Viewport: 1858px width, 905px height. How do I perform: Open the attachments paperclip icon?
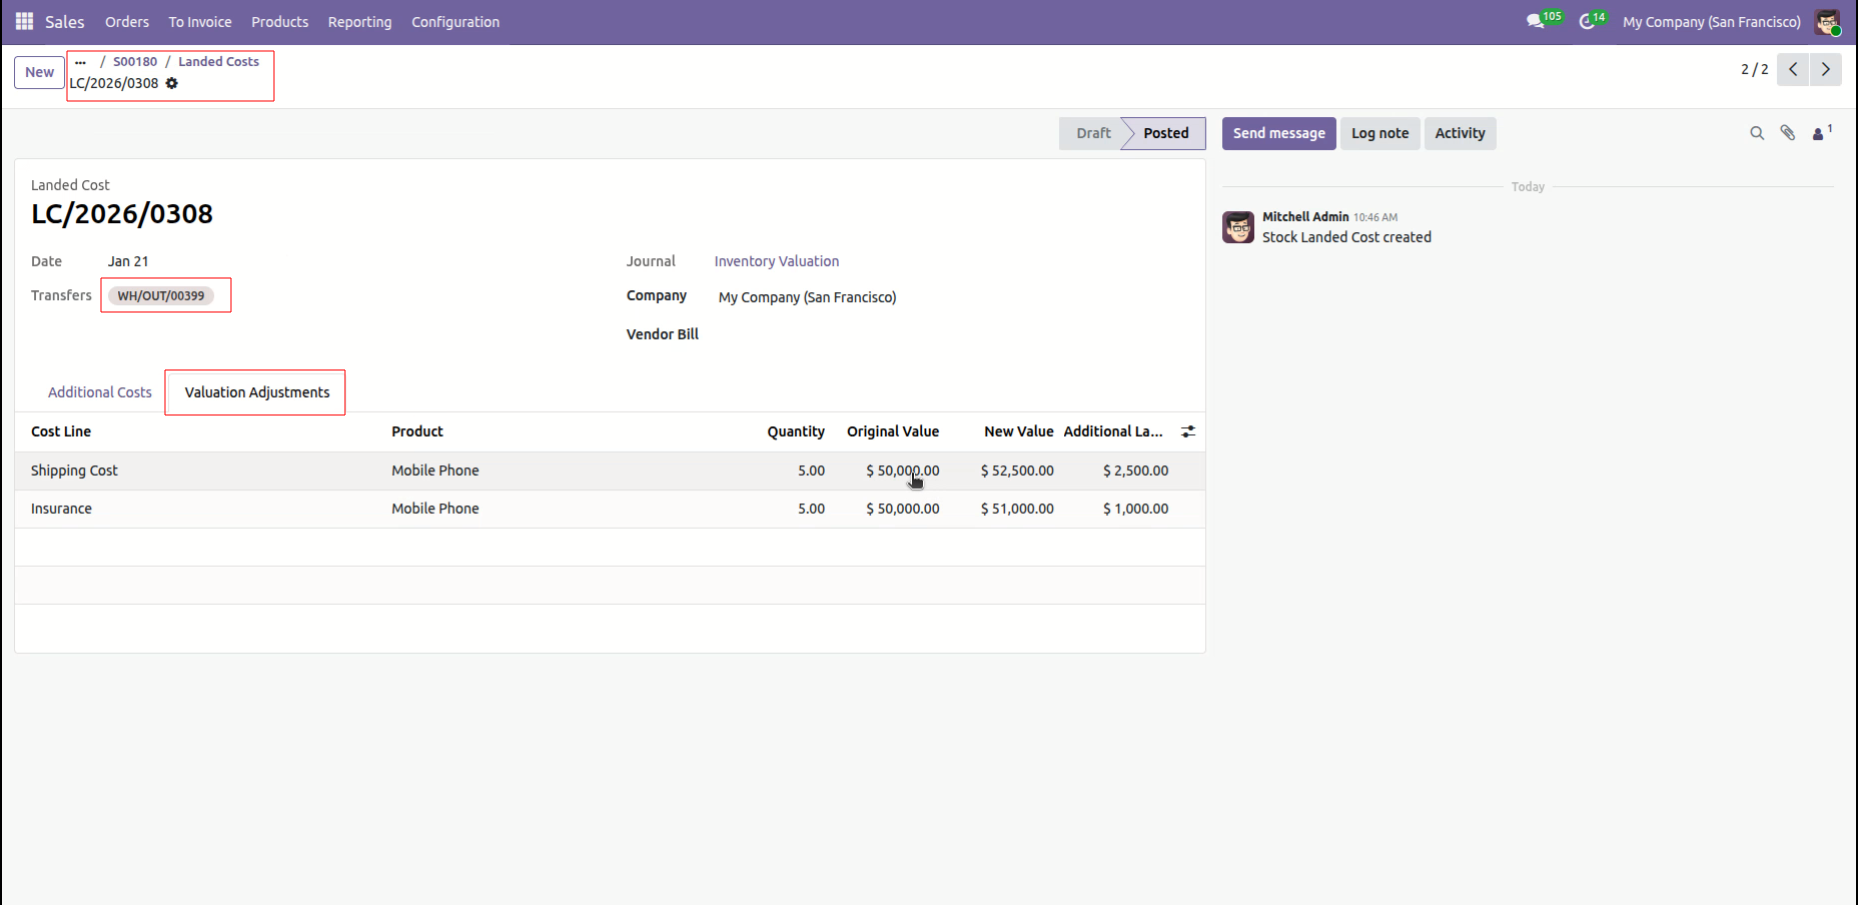tap(1788, 133)
